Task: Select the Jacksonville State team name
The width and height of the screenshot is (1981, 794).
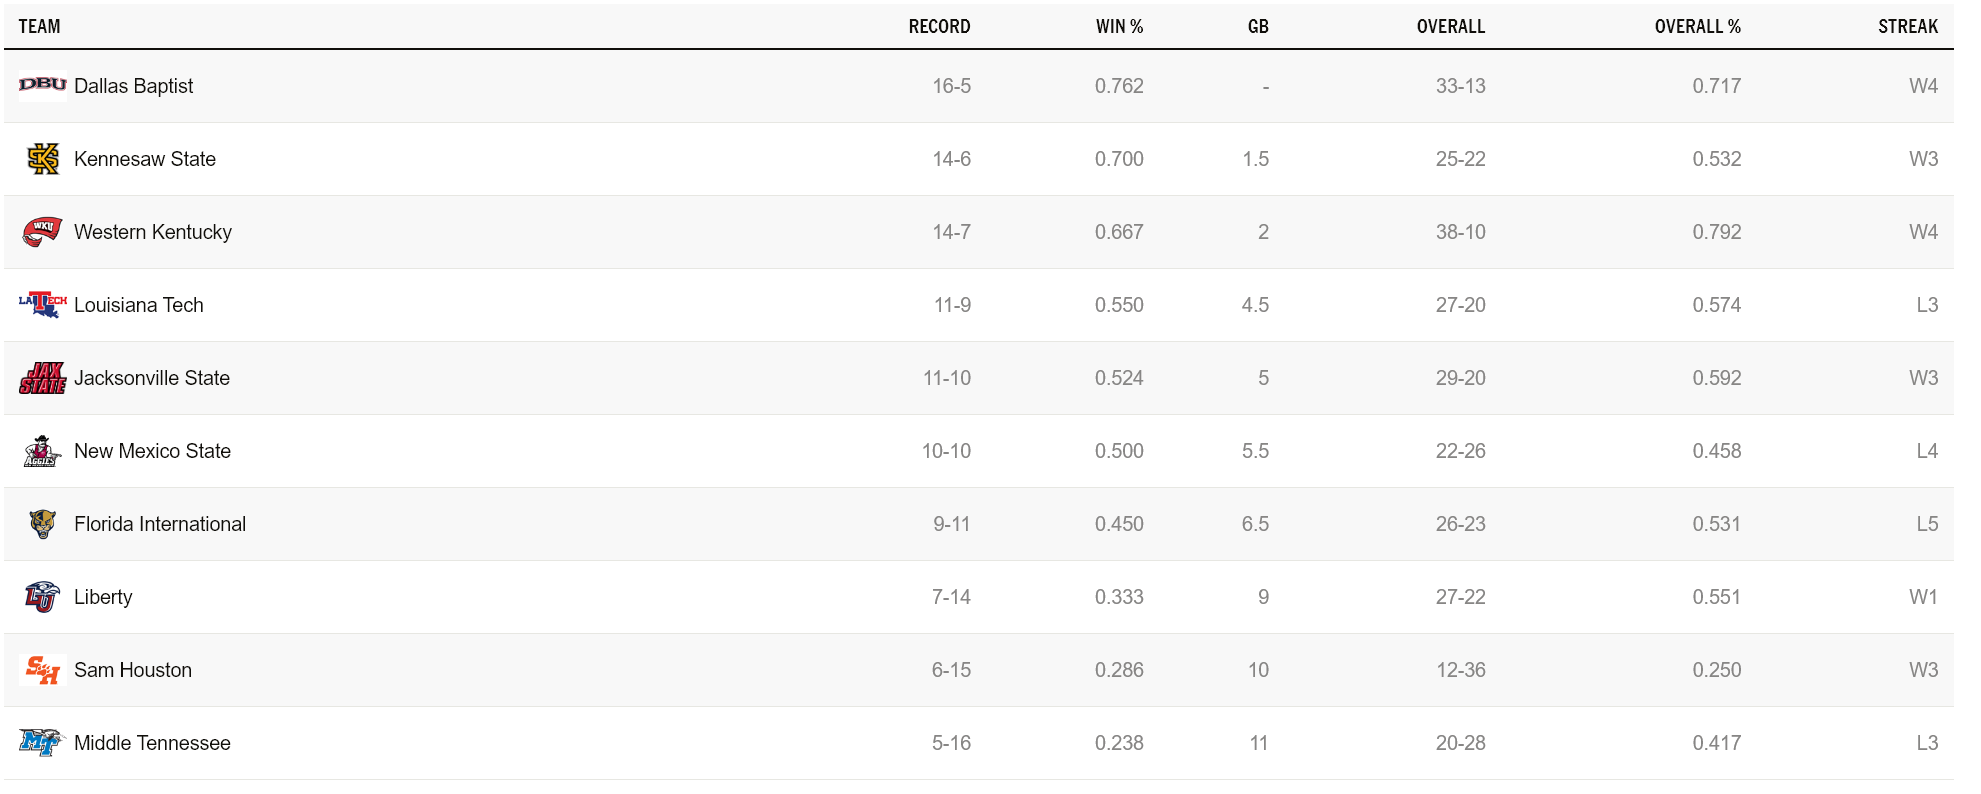Action: click(x=152, y=378)
